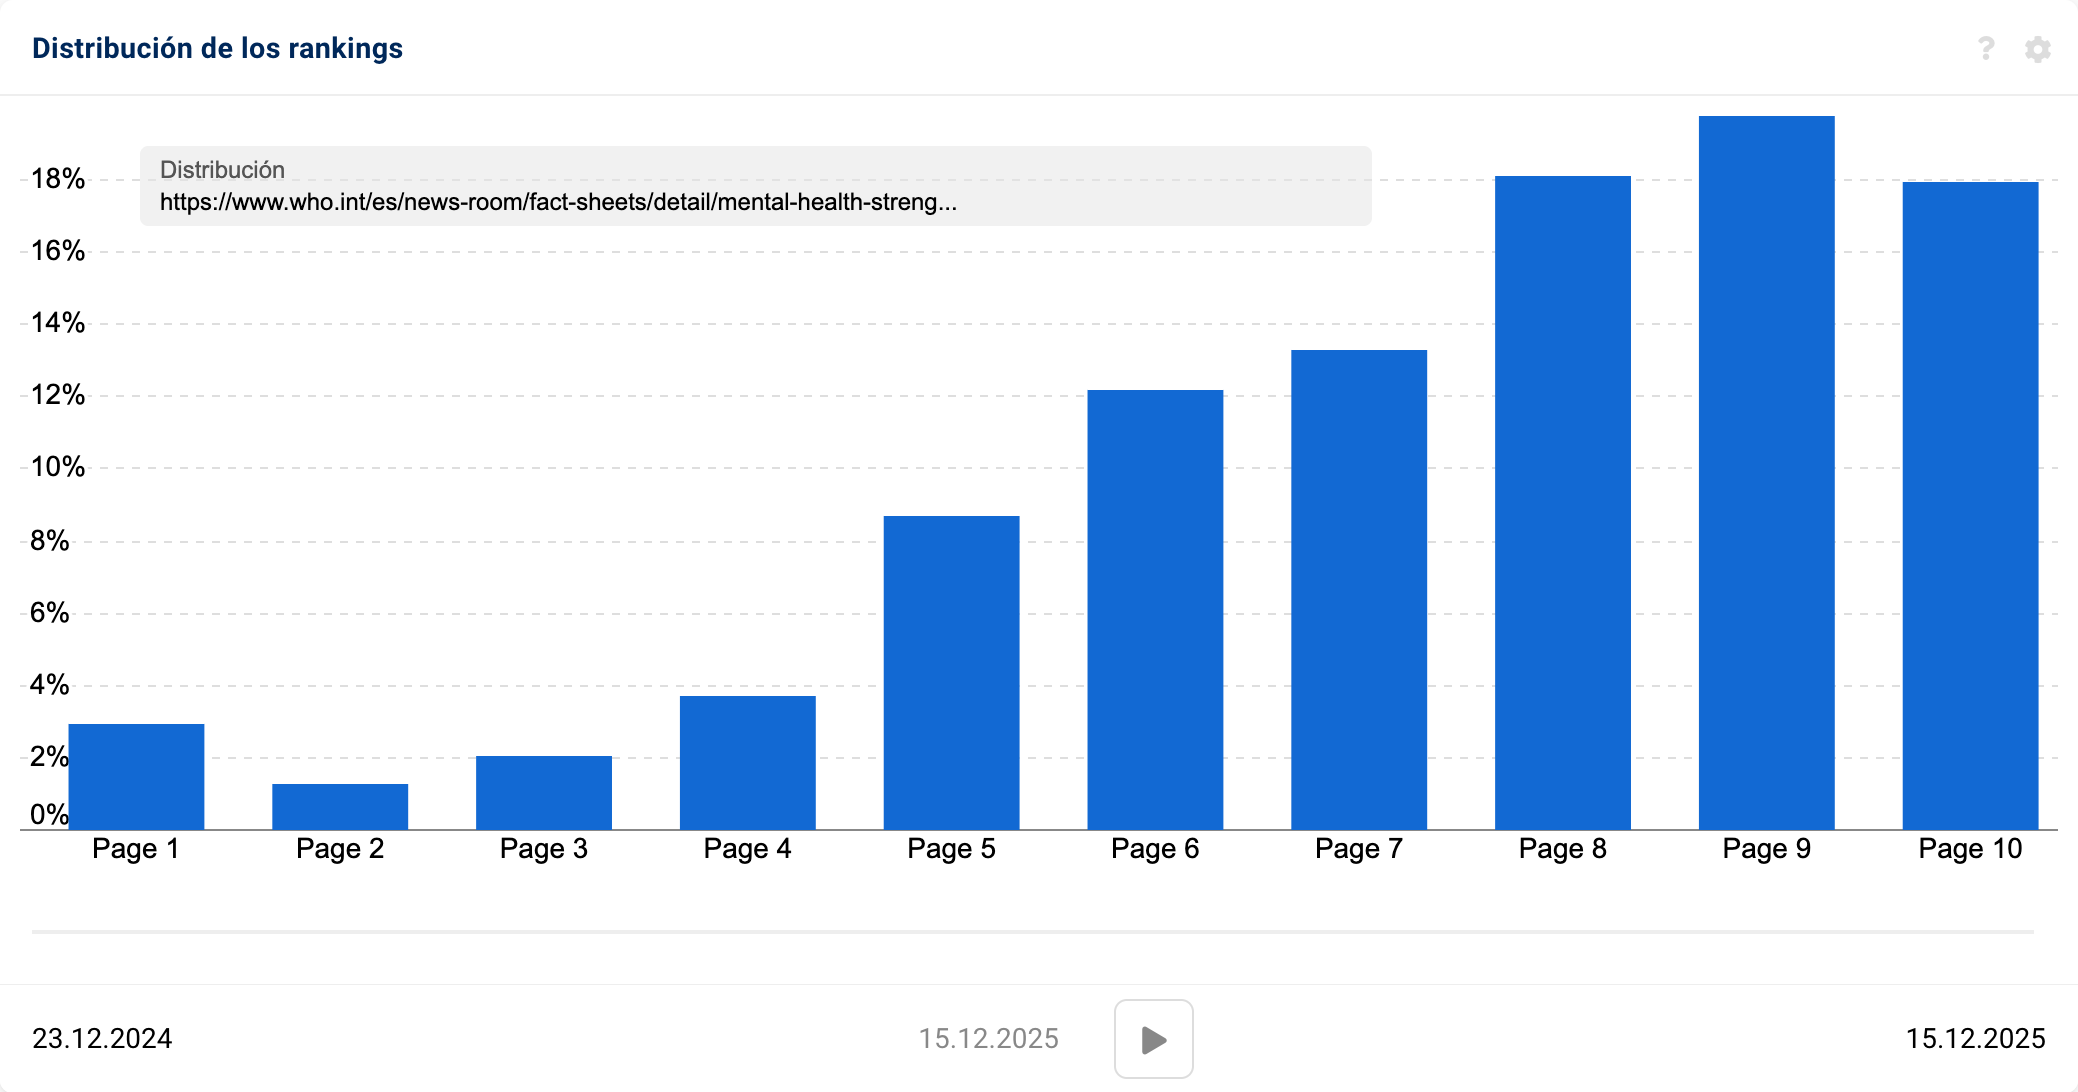The image size is (2078, 1092).
Task: Click the end date 15.12.2025
Action: click(1975, 1038)
